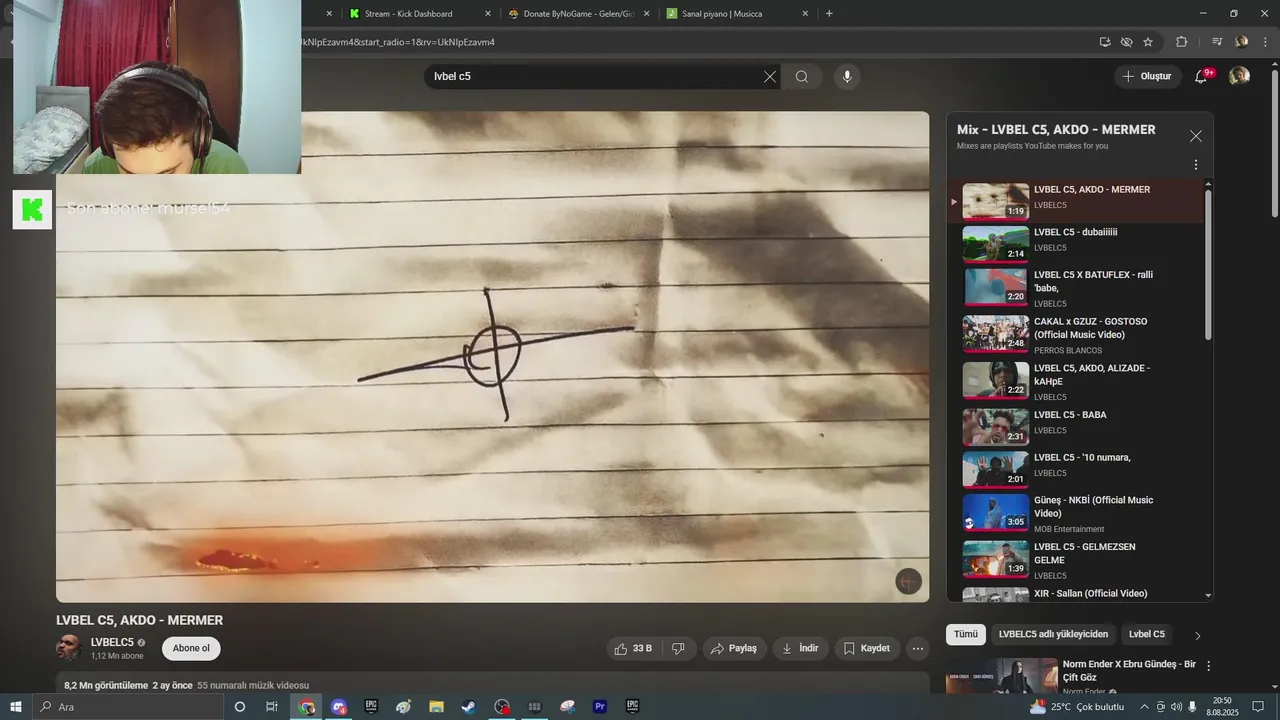The image size is (1280, 720).
Task: Play LVBEL C5 X BATUFLEX - ralli 'babe
Action: 1075,287
